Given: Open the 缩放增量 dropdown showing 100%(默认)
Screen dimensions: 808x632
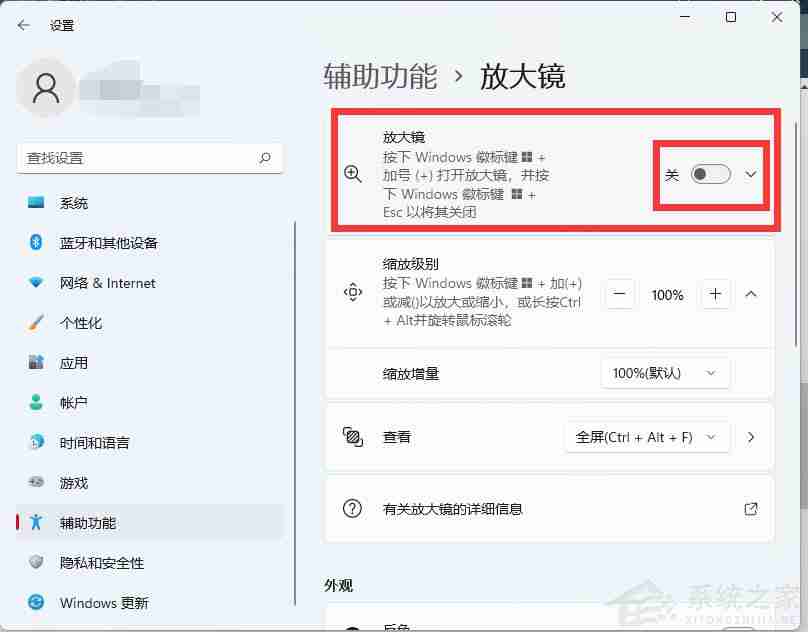Looking at the screenshot, I should (x=664, y=373).
